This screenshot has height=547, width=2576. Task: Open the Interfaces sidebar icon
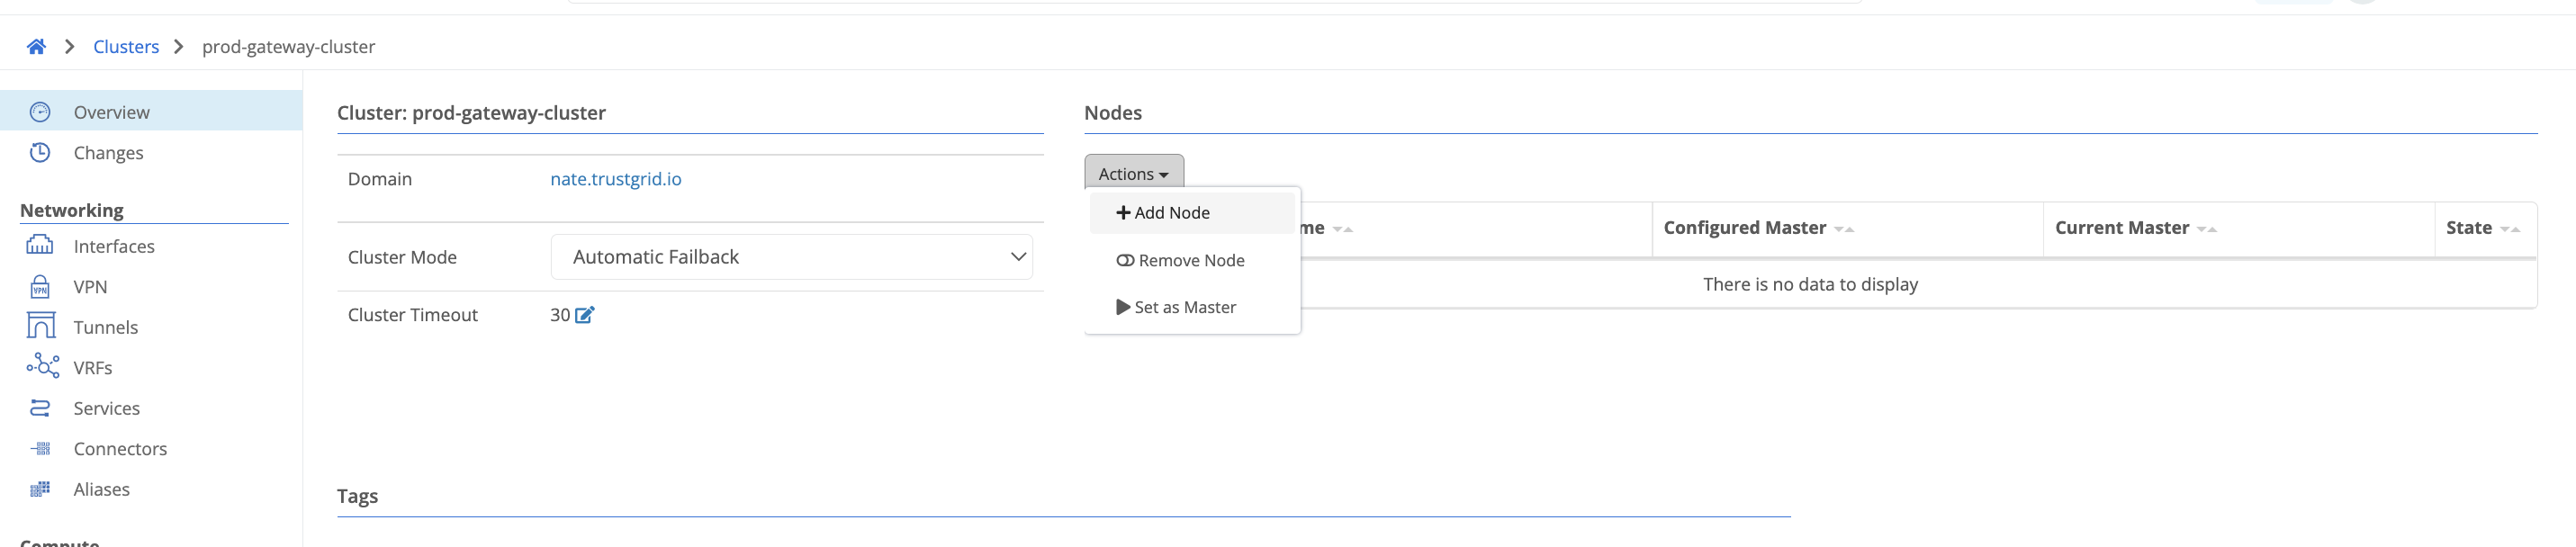tap(40, 246)
